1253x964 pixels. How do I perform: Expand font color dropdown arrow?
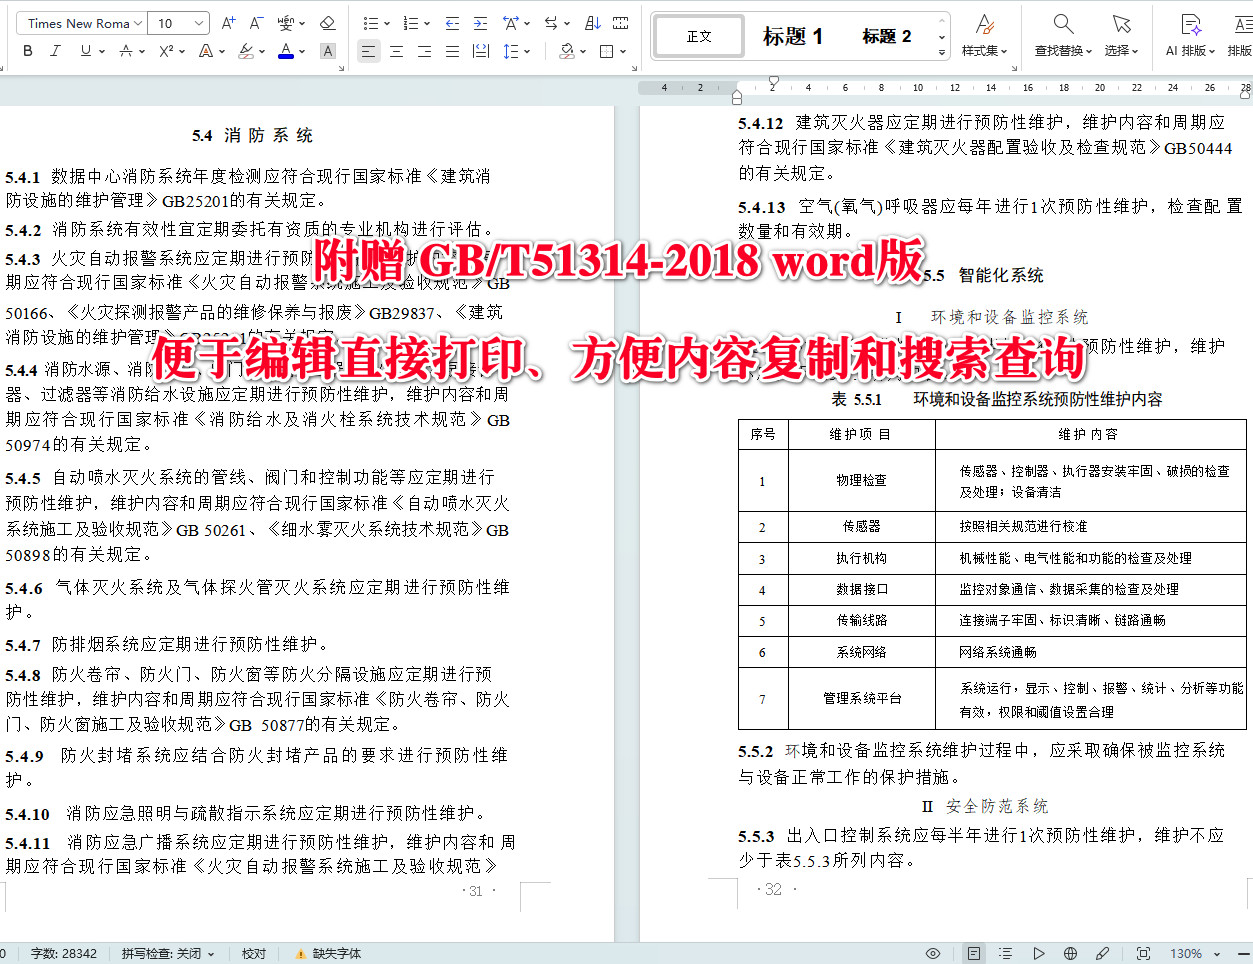(302, 51)
